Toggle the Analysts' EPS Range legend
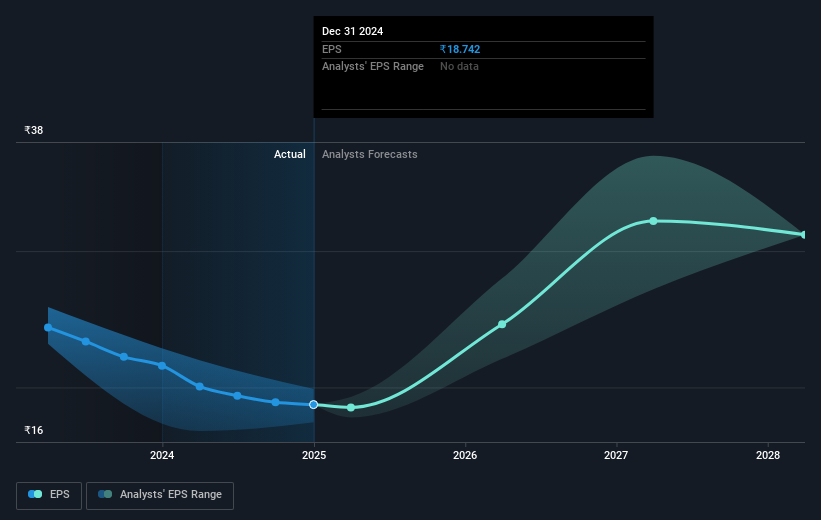This screenshot has height=520, width=821. pos(160,495)
